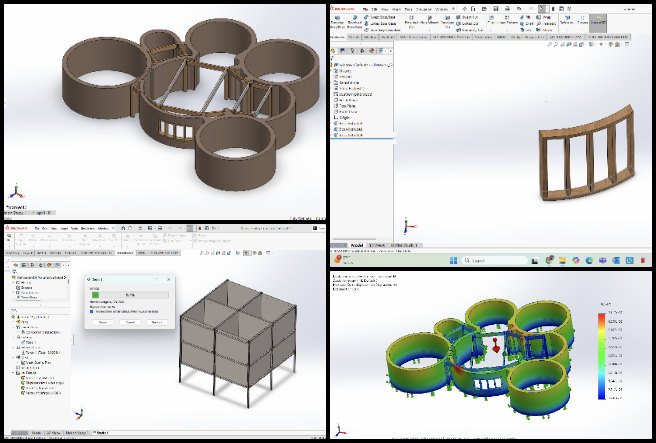Choose Boundary Boss/Base in the Features ribbon
The height and width of the screenshot is (443, 656).
click(382, 30)
